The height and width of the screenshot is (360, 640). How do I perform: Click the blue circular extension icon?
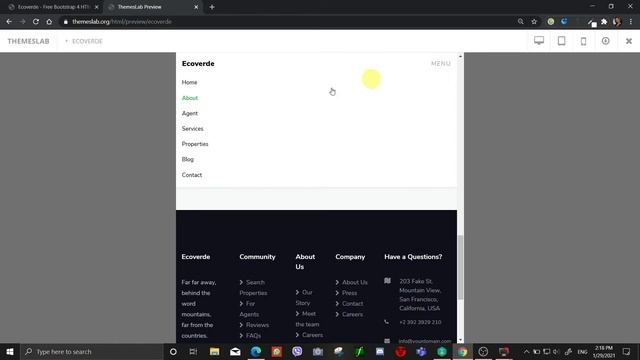pos(564,22)
